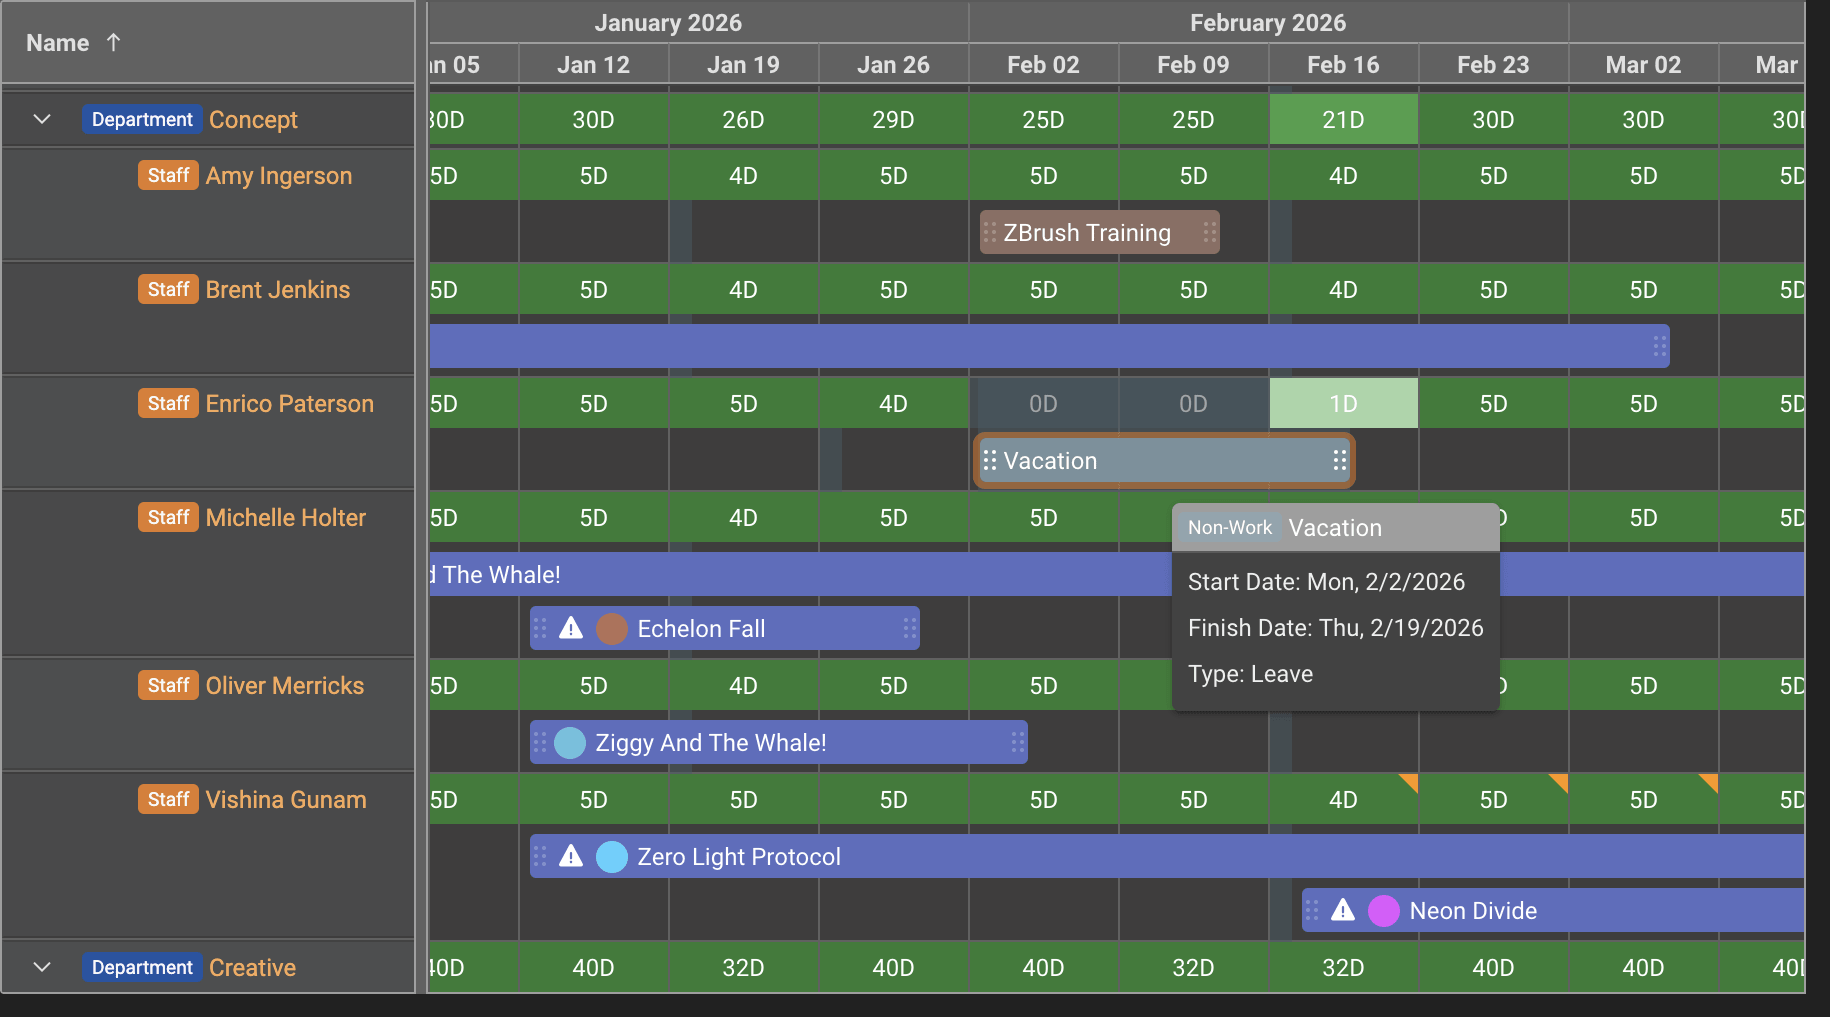
Task: Grab the right handle of Echelon Fall bar
Action: coord(910,628)
